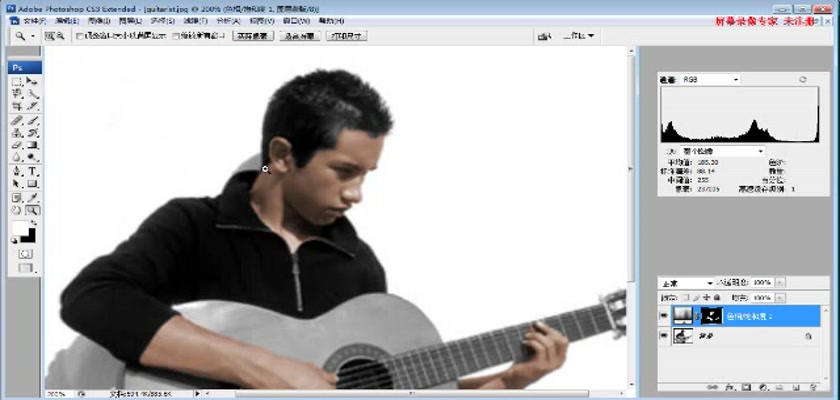This screenshot has width=840, height=400.
Task: Select the Healing Brush tool
Action: point(17,120)
